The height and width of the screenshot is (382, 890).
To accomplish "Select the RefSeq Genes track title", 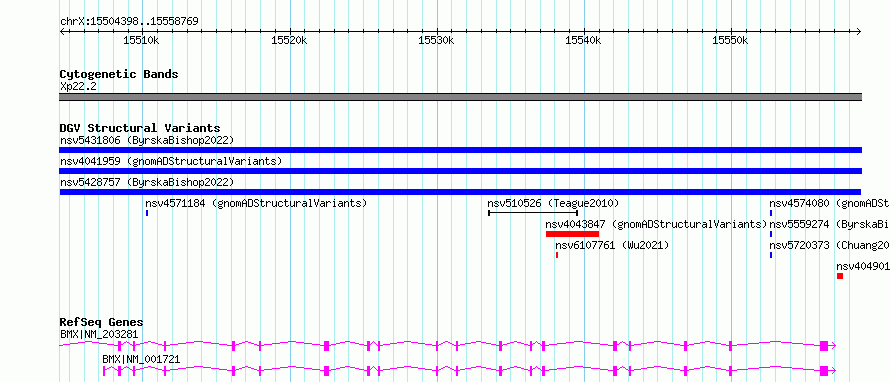I will coord(102,322).
